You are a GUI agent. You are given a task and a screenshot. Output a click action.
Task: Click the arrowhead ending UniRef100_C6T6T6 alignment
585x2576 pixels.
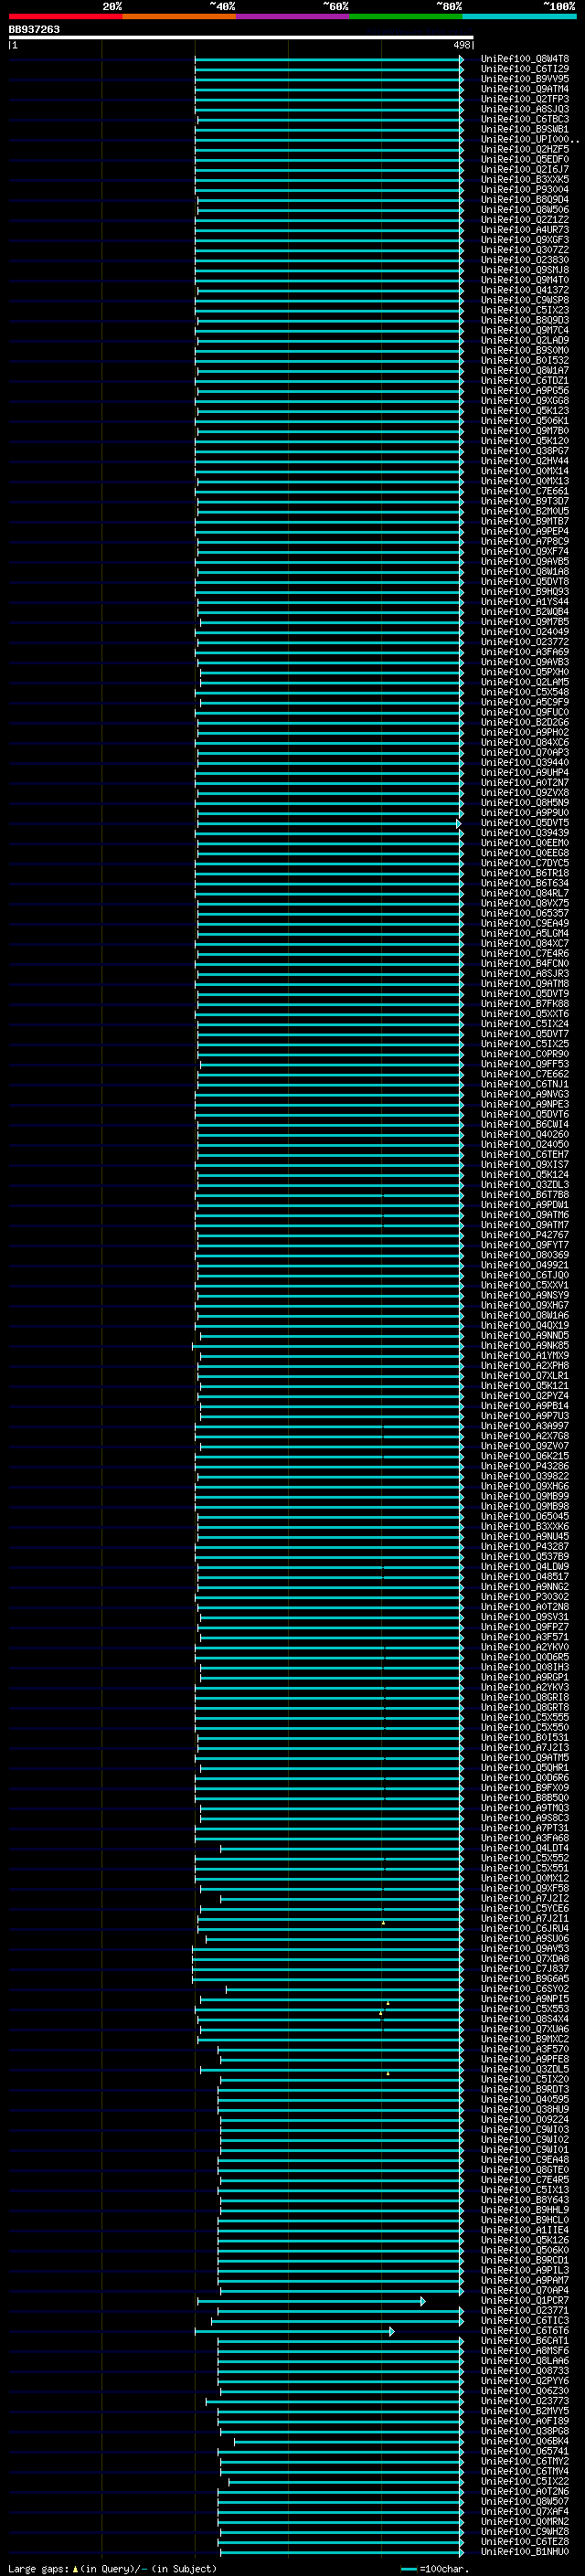point(392,2330)
